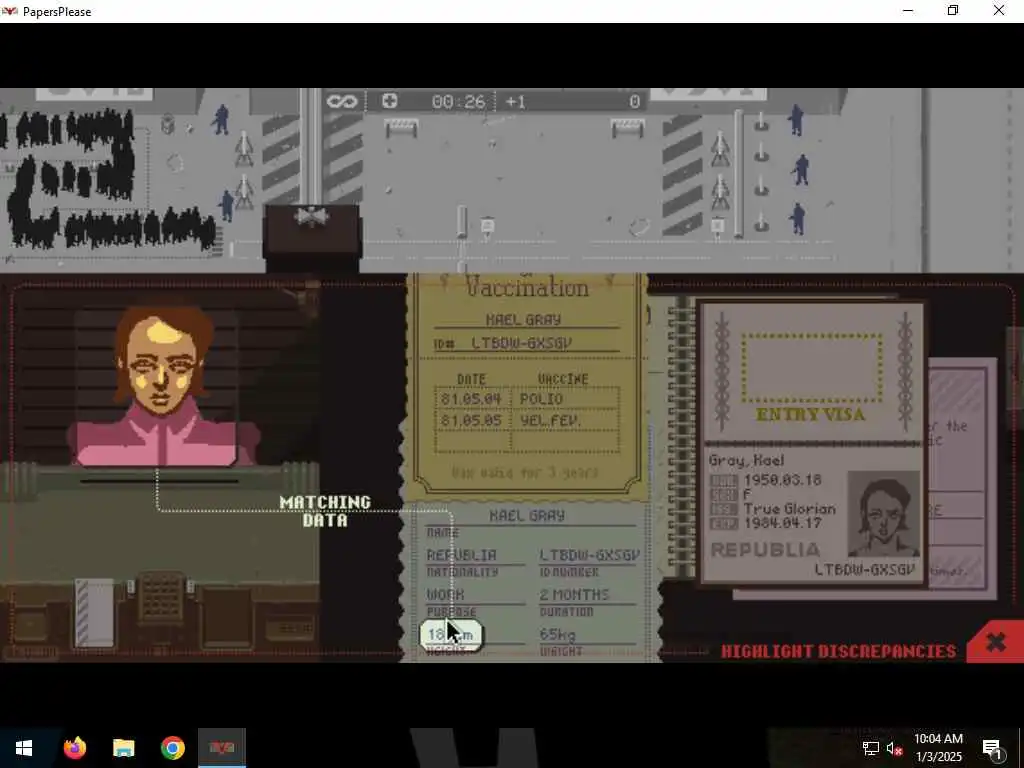
Task: Click REPUBLIA nationality on entry permit
Action: pyautogui.click(x=462, y=555)
